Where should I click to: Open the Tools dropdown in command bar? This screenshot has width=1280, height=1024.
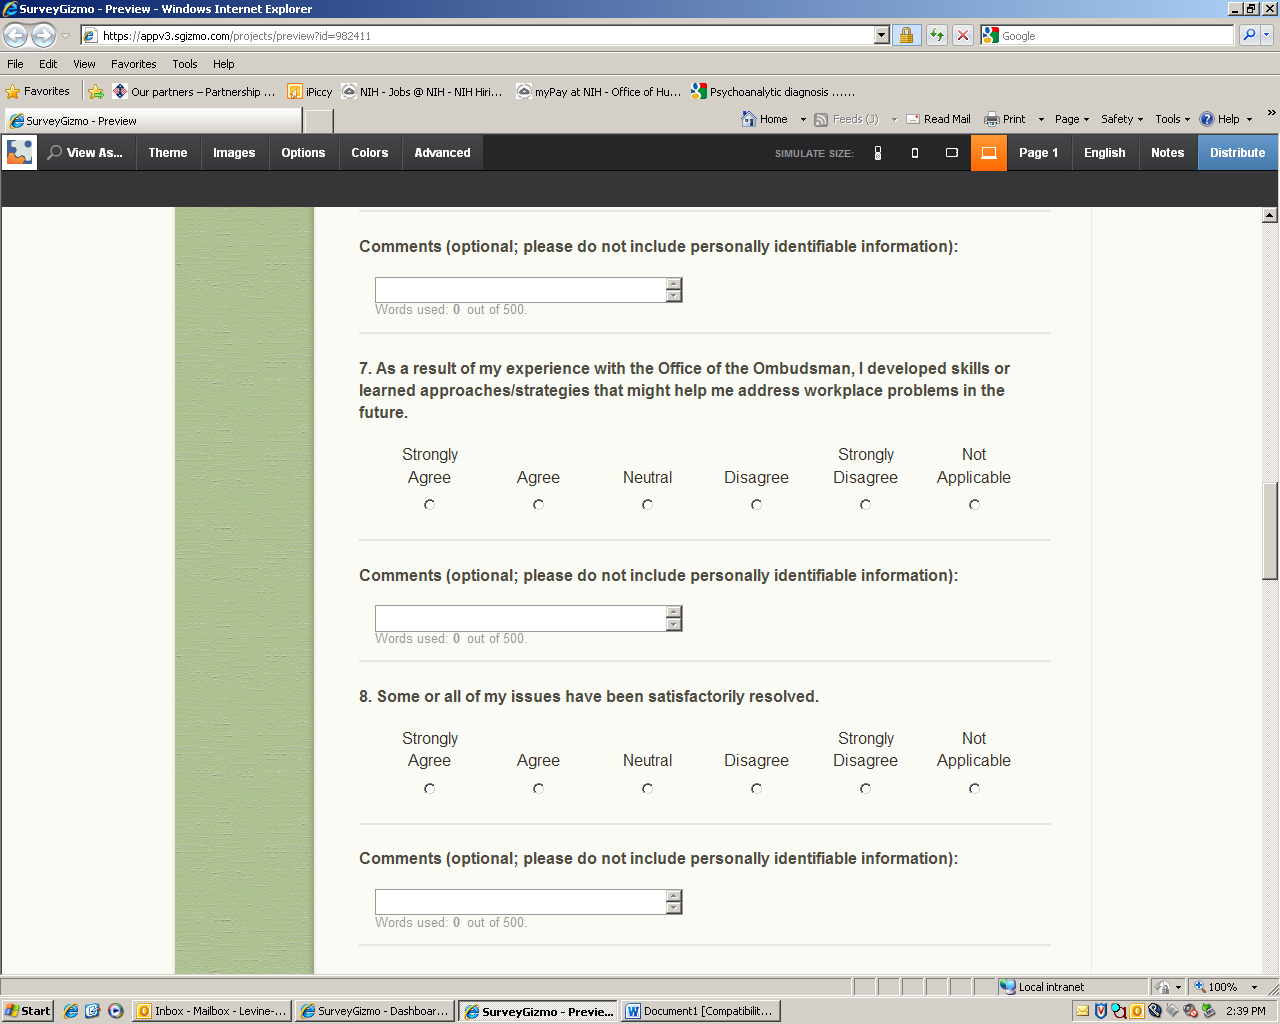[x=1173, y=119]
